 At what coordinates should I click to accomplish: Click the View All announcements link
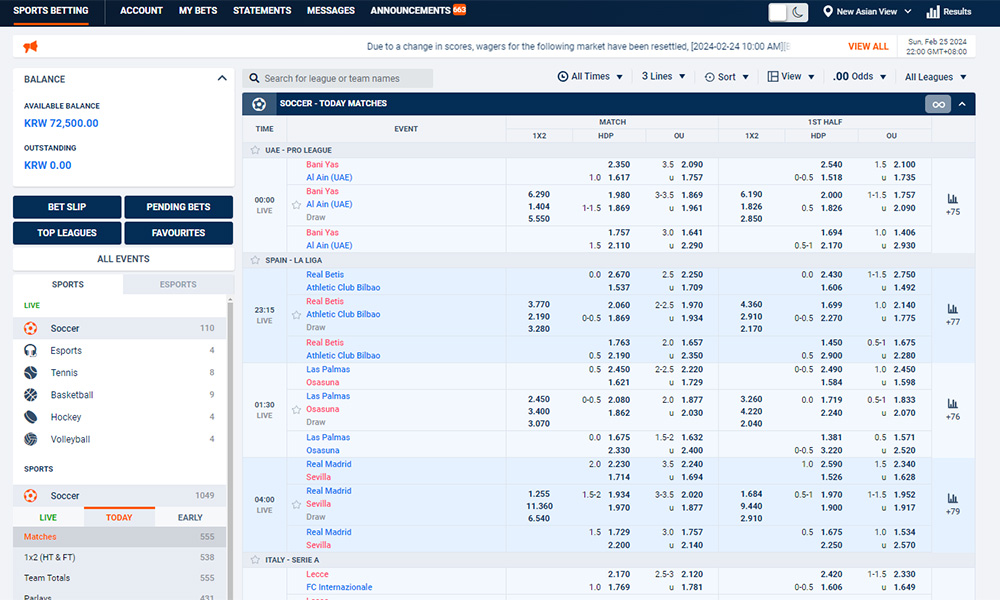[867, 47]
